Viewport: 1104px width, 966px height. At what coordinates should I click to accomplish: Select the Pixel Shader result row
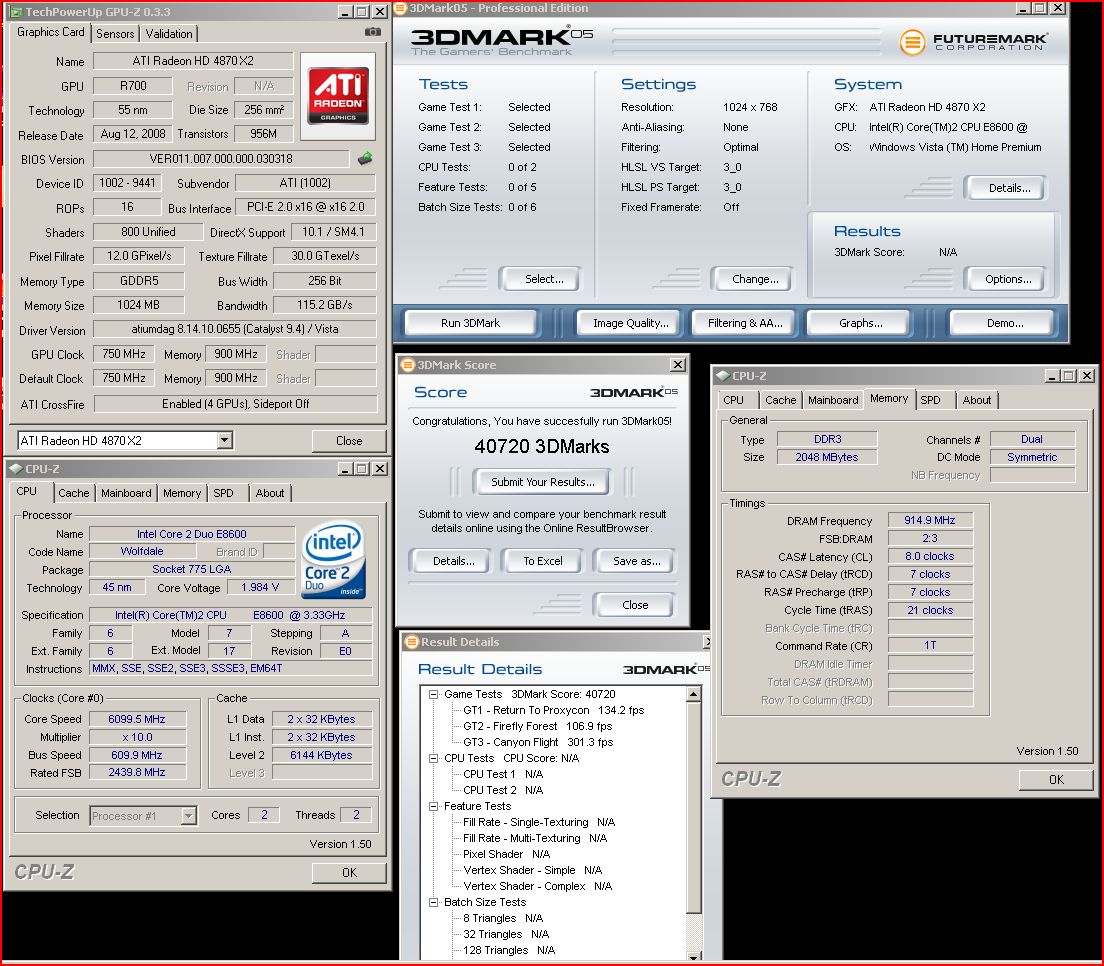coord(506,854)
